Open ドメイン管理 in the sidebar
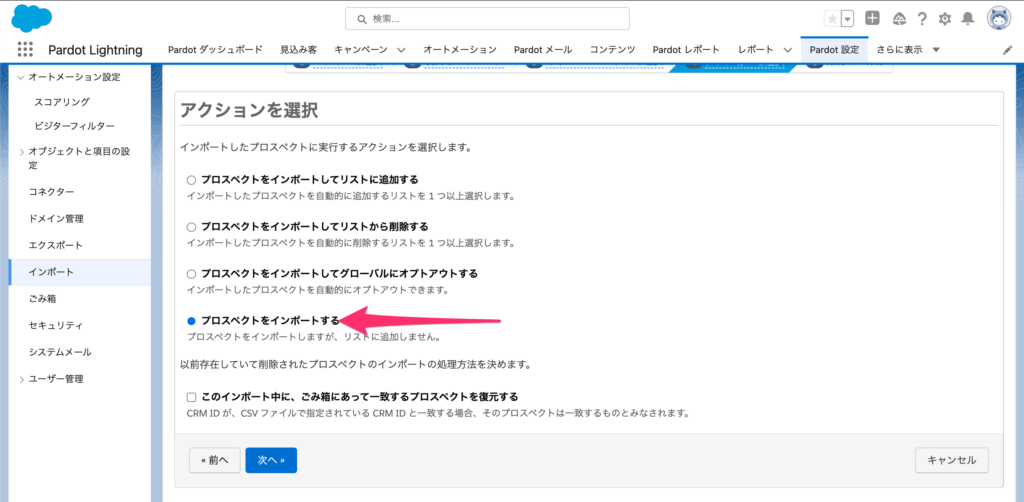The width and height of the screenshot is (1024, 502). [x=56, y=219]
